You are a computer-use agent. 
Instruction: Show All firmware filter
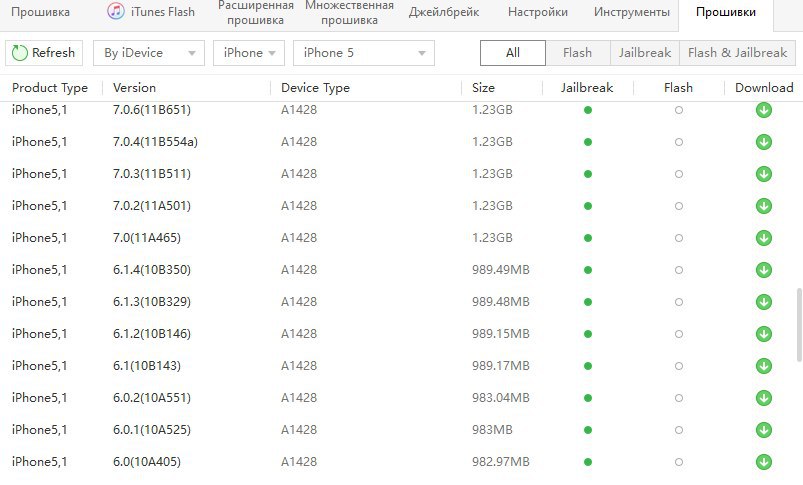coord(513,53)
